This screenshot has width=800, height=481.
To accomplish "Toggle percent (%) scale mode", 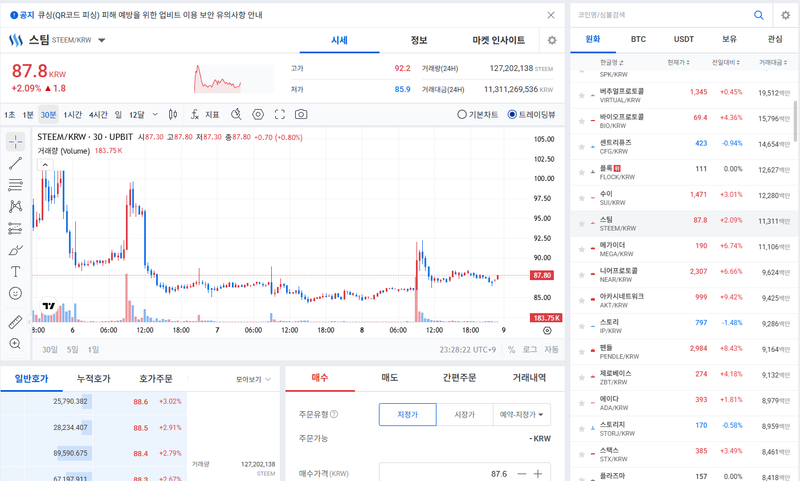I will [511, 349].
